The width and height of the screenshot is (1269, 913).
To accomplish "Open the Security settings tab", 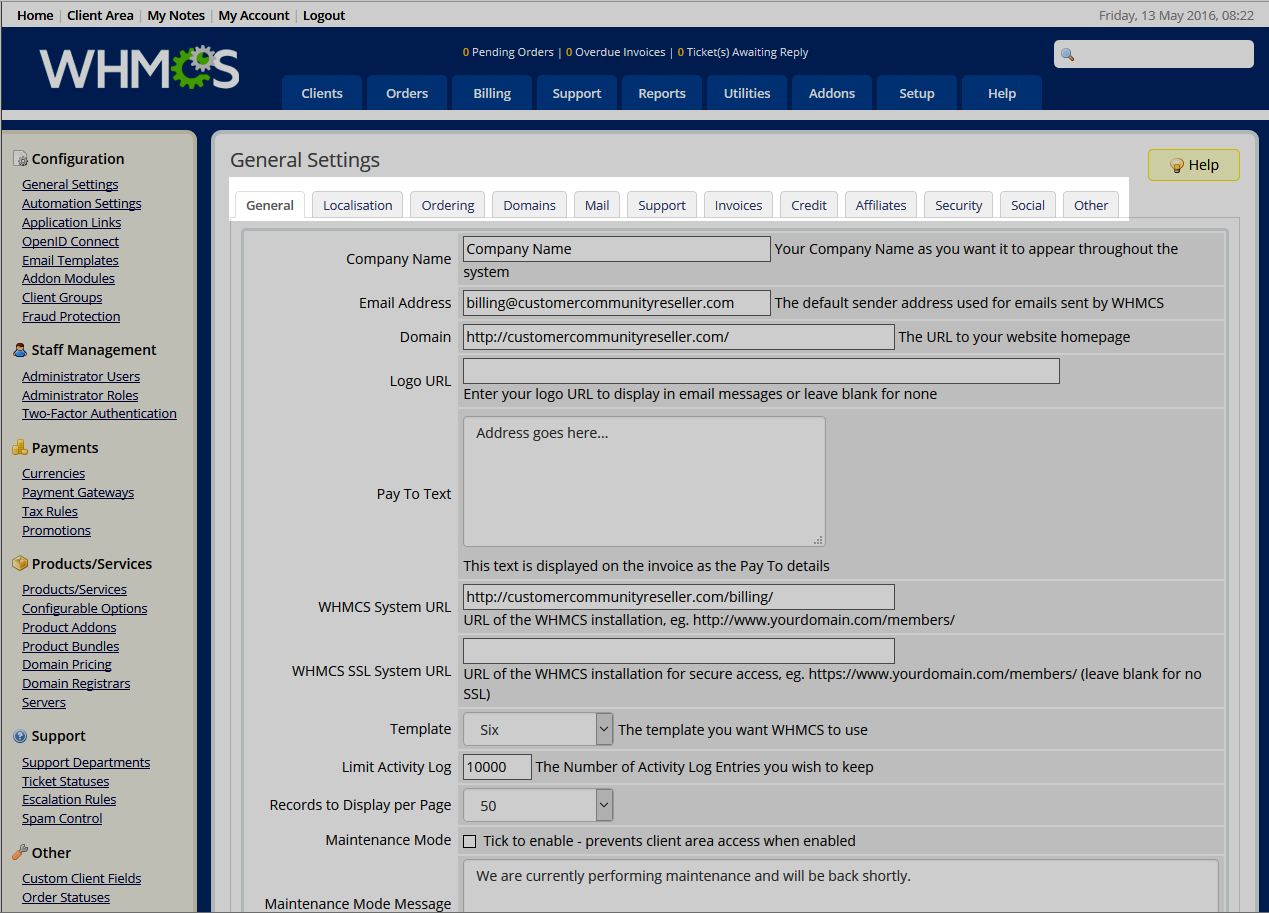I will click(x=958, y=205).
